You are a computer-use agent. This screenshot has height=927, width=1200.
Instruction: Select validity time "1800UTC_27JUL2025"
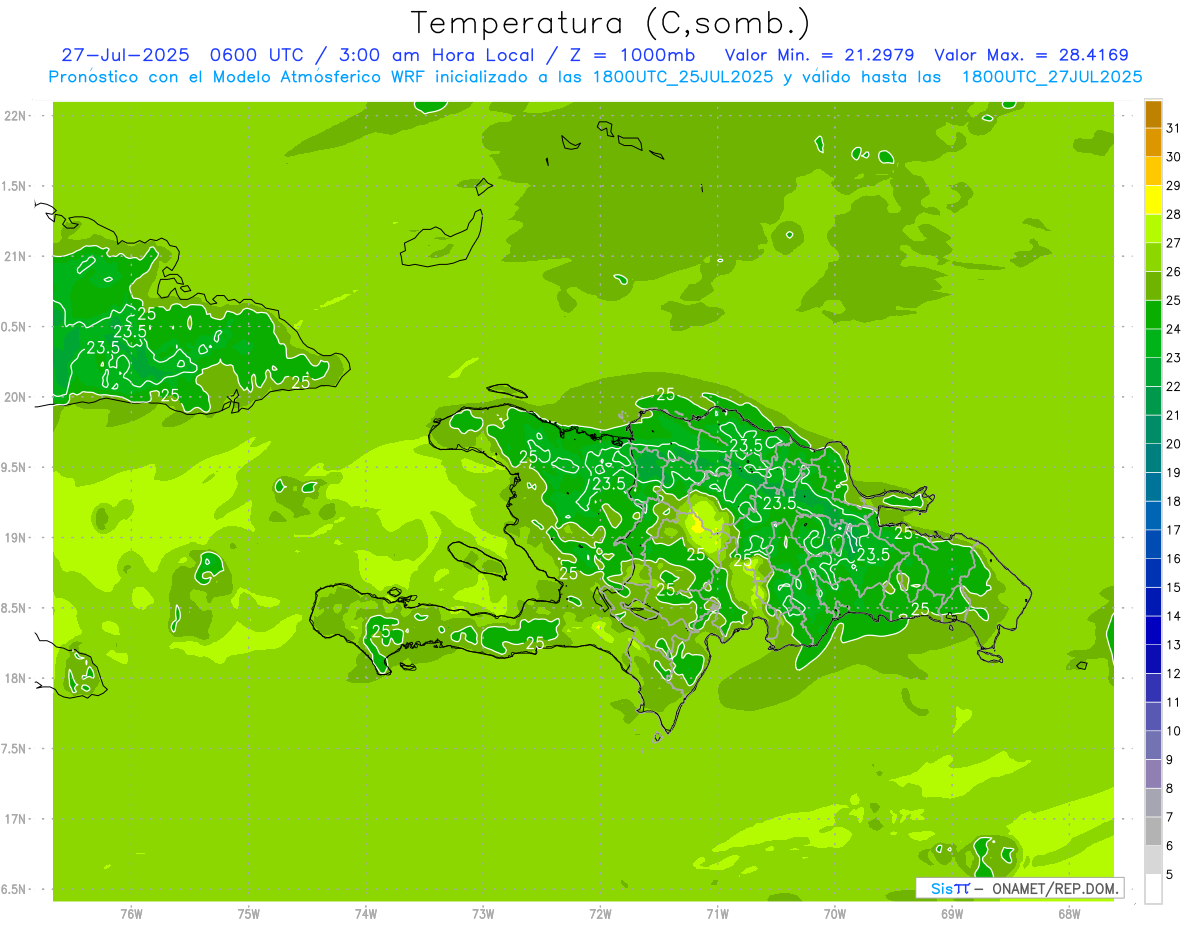click(x=1052, y=77)
